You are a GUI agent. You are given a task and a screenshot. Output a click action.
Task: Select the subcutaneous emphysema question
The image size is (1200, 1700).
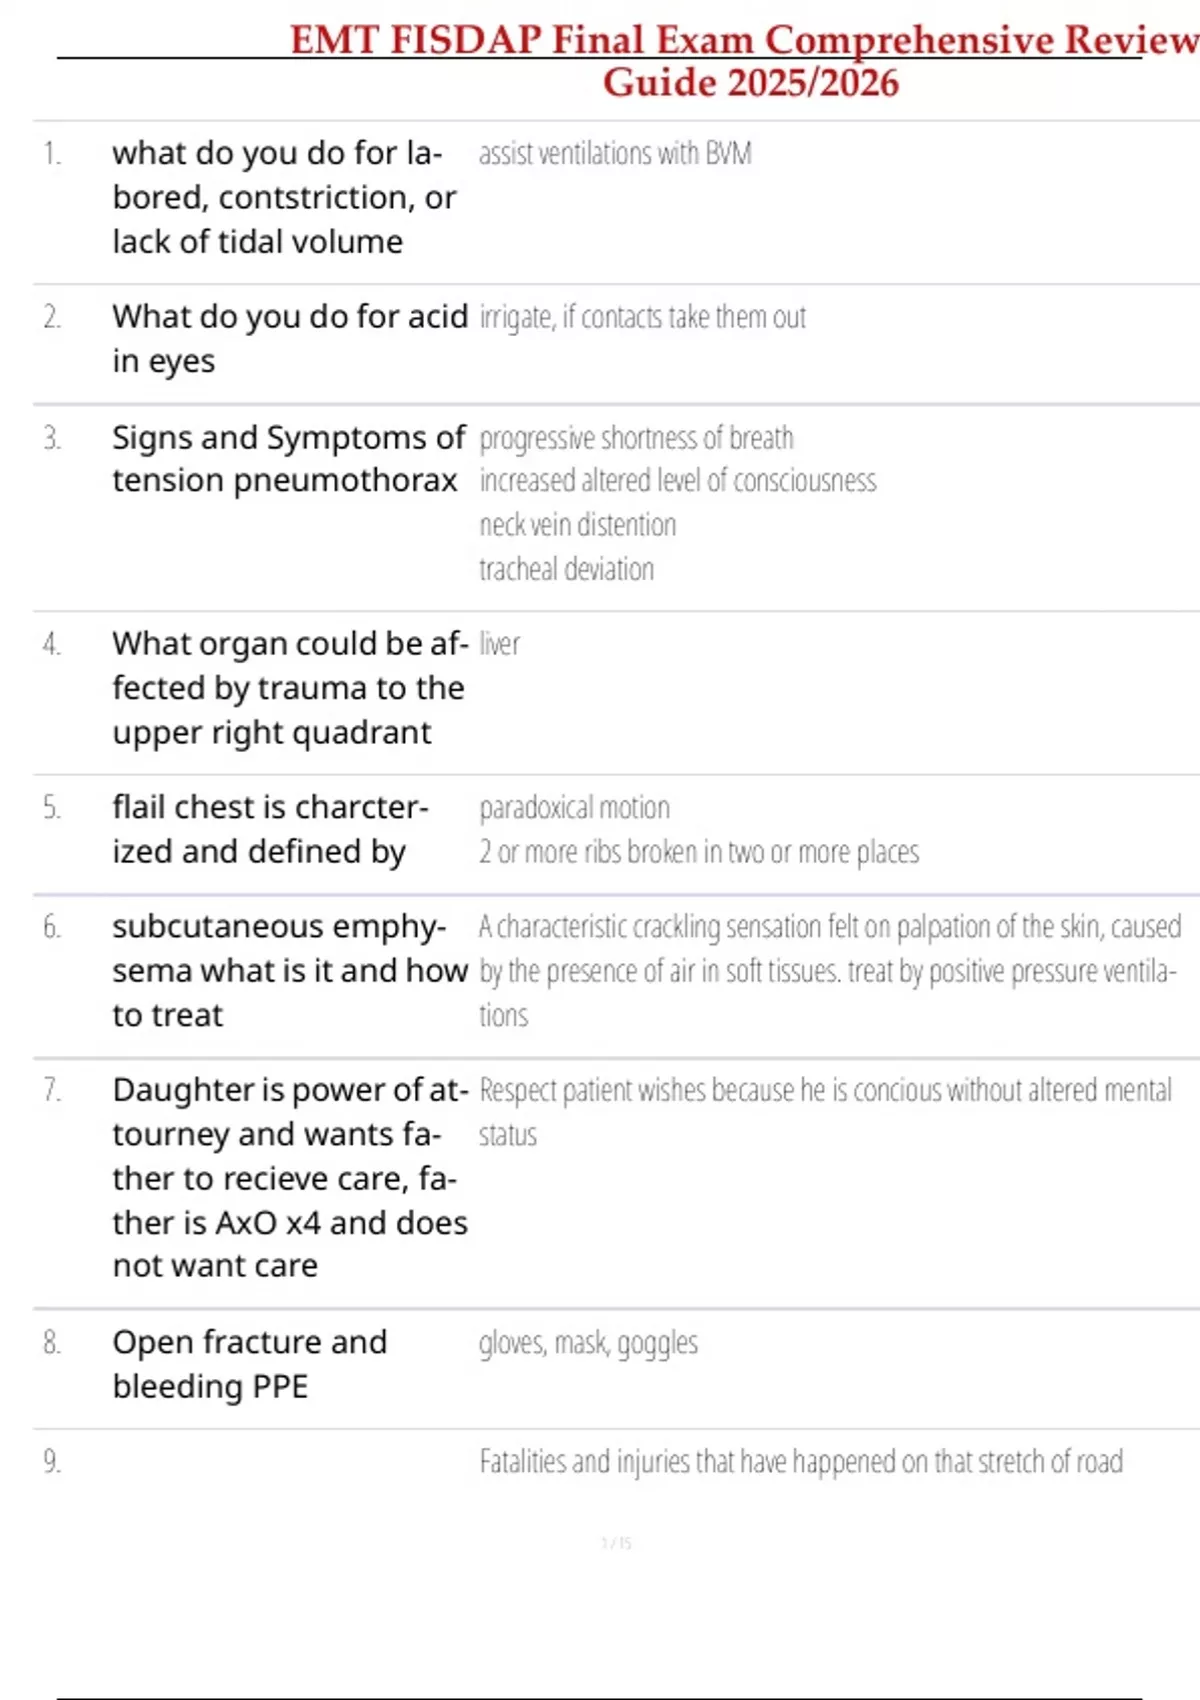pyautogui.click(x=289, y=970)
